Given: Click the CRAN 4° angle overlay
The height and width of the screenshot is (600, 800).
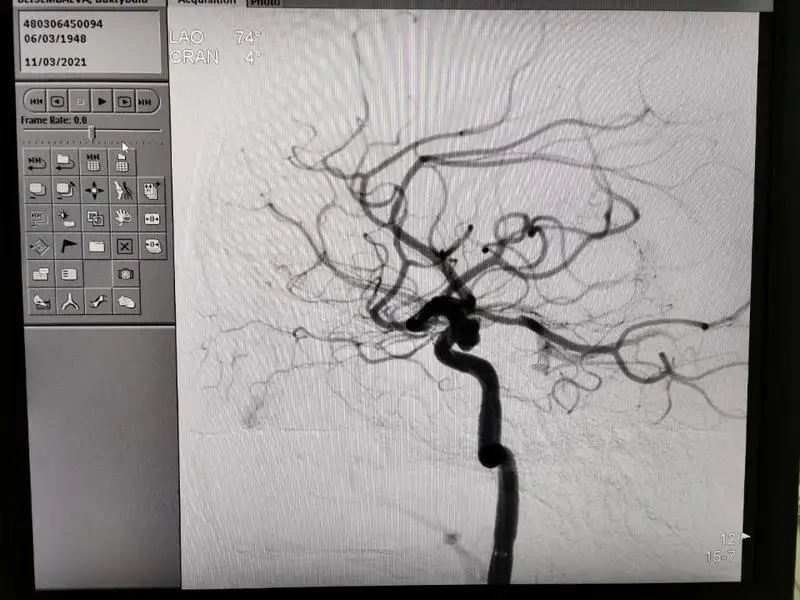Looking at the screenshot, I should 215,57.
